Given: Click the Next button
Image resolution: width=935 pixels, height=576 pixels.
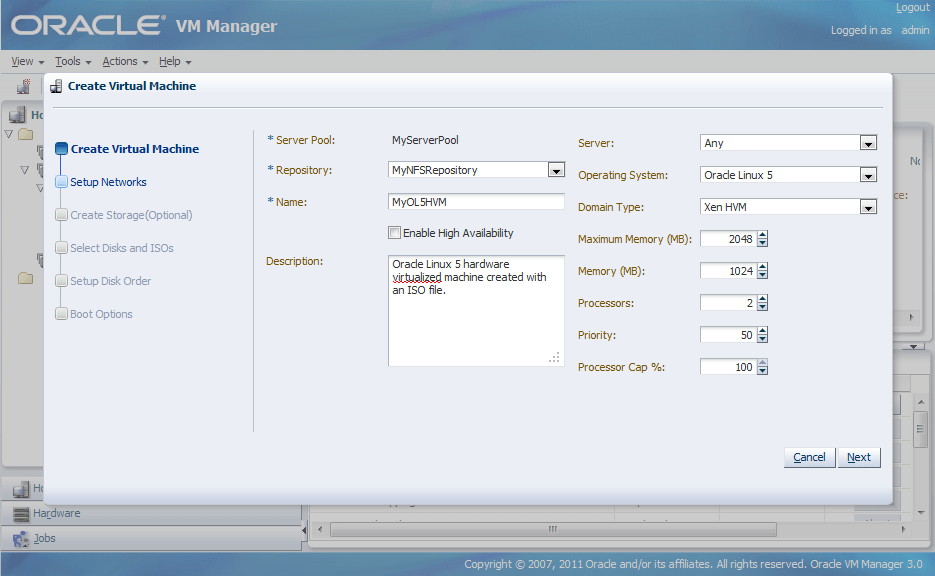Looking at the screenshot, I should pos(859,457).
